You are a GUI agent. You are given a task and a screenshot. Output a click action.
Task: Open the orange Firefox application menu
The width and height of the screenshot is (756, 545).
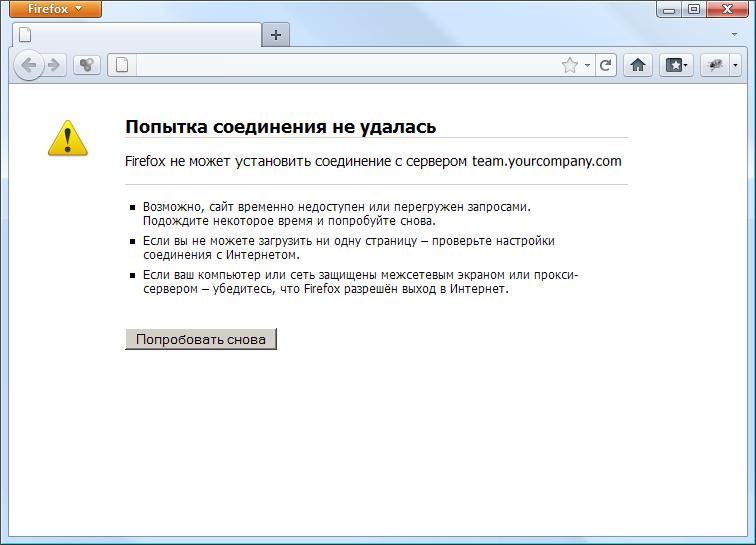coord(55,9)
